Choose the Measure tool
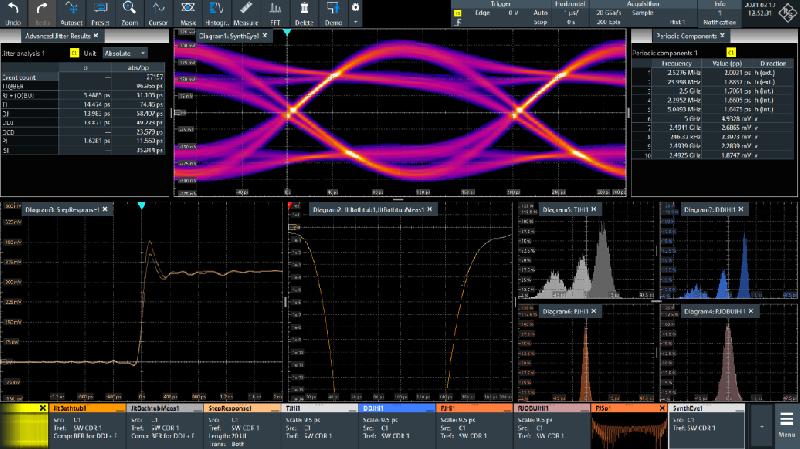Image resolution: width=800 pixels, height=449 pixels. tap(246, 13)
